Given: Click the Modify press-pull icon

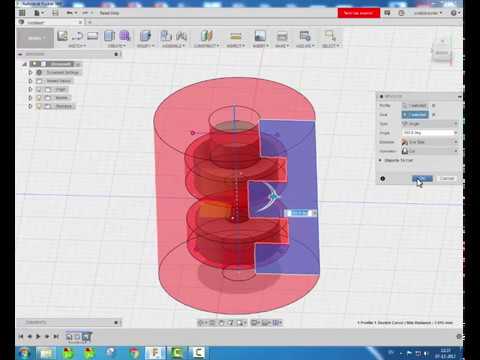Looking at the screenshot, I should click(x=145, y=36).
